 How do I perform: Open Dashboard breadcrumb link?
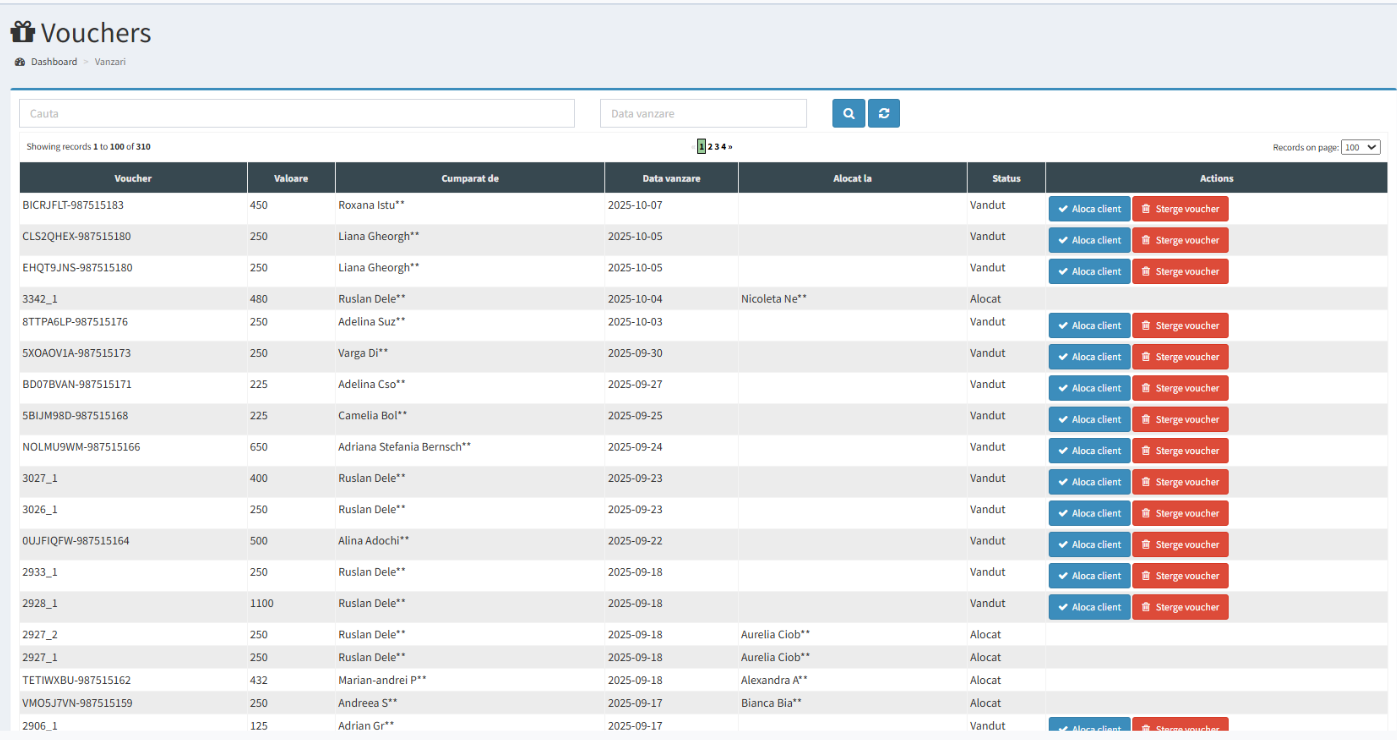click(53, 62)
